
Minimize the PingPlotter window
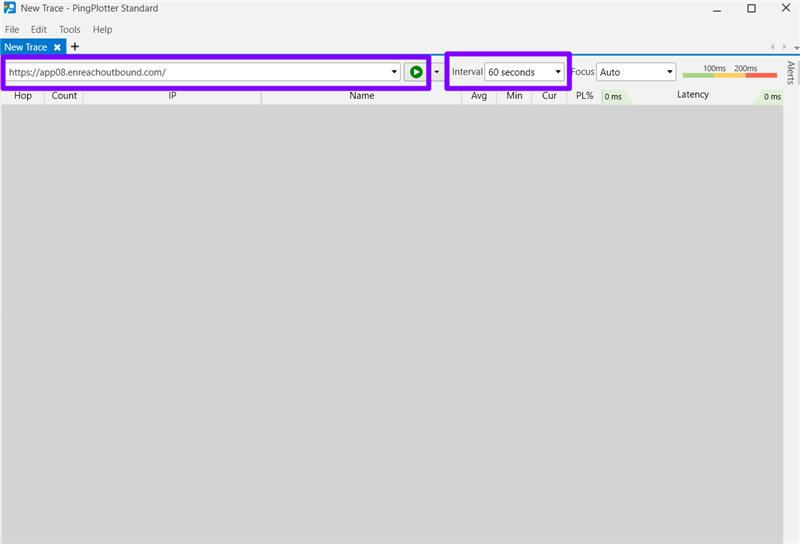click(717, 9)
